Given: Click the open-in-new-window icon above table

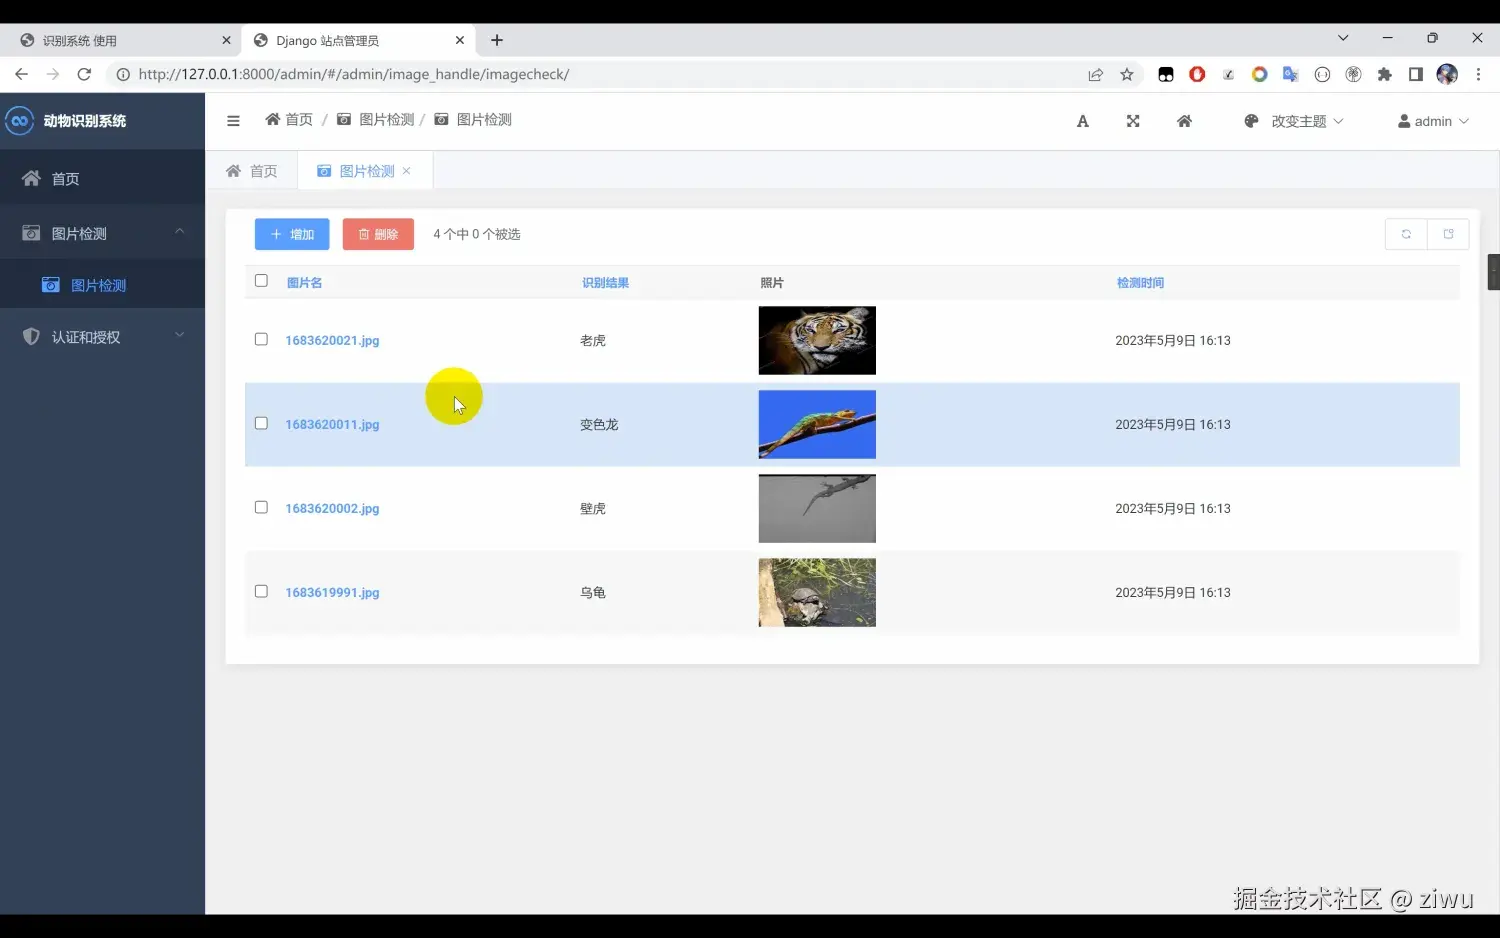Looking at the screenshot, I should (x=1448, y=234).
